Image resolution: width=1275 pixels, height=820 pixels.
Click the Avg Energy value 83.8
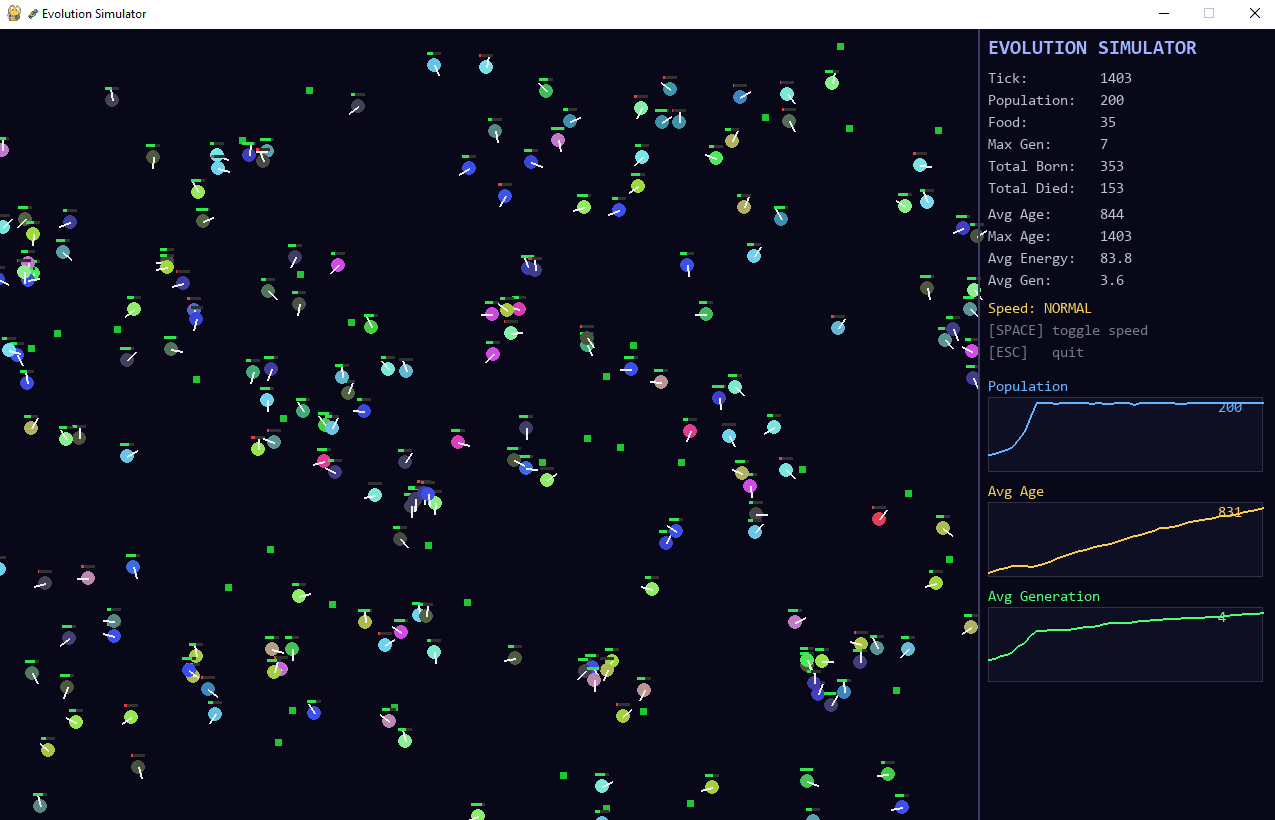1115,258
